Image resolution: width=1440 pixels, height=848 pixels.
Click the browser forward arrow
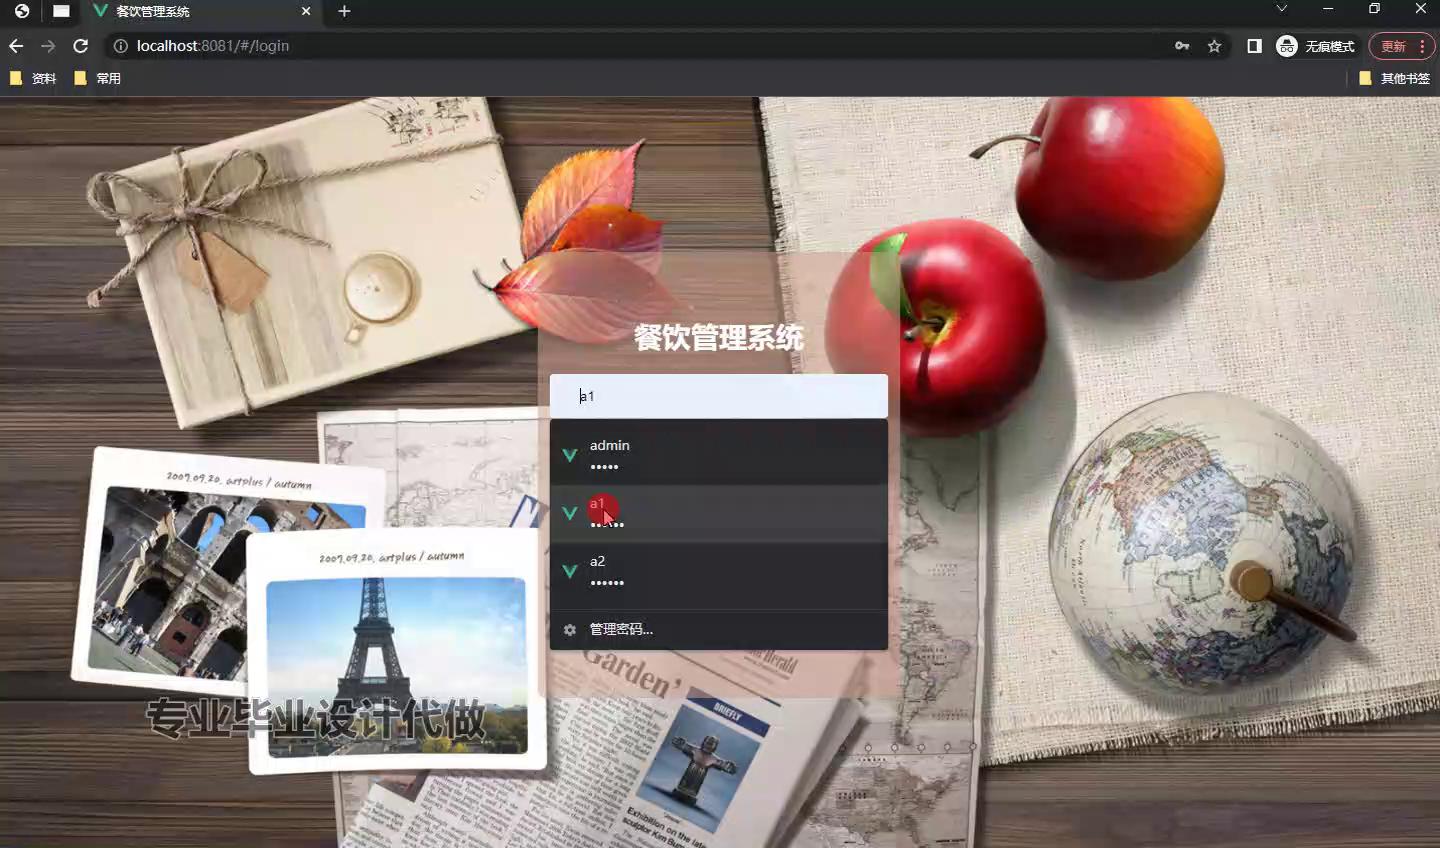click(48, 46)
